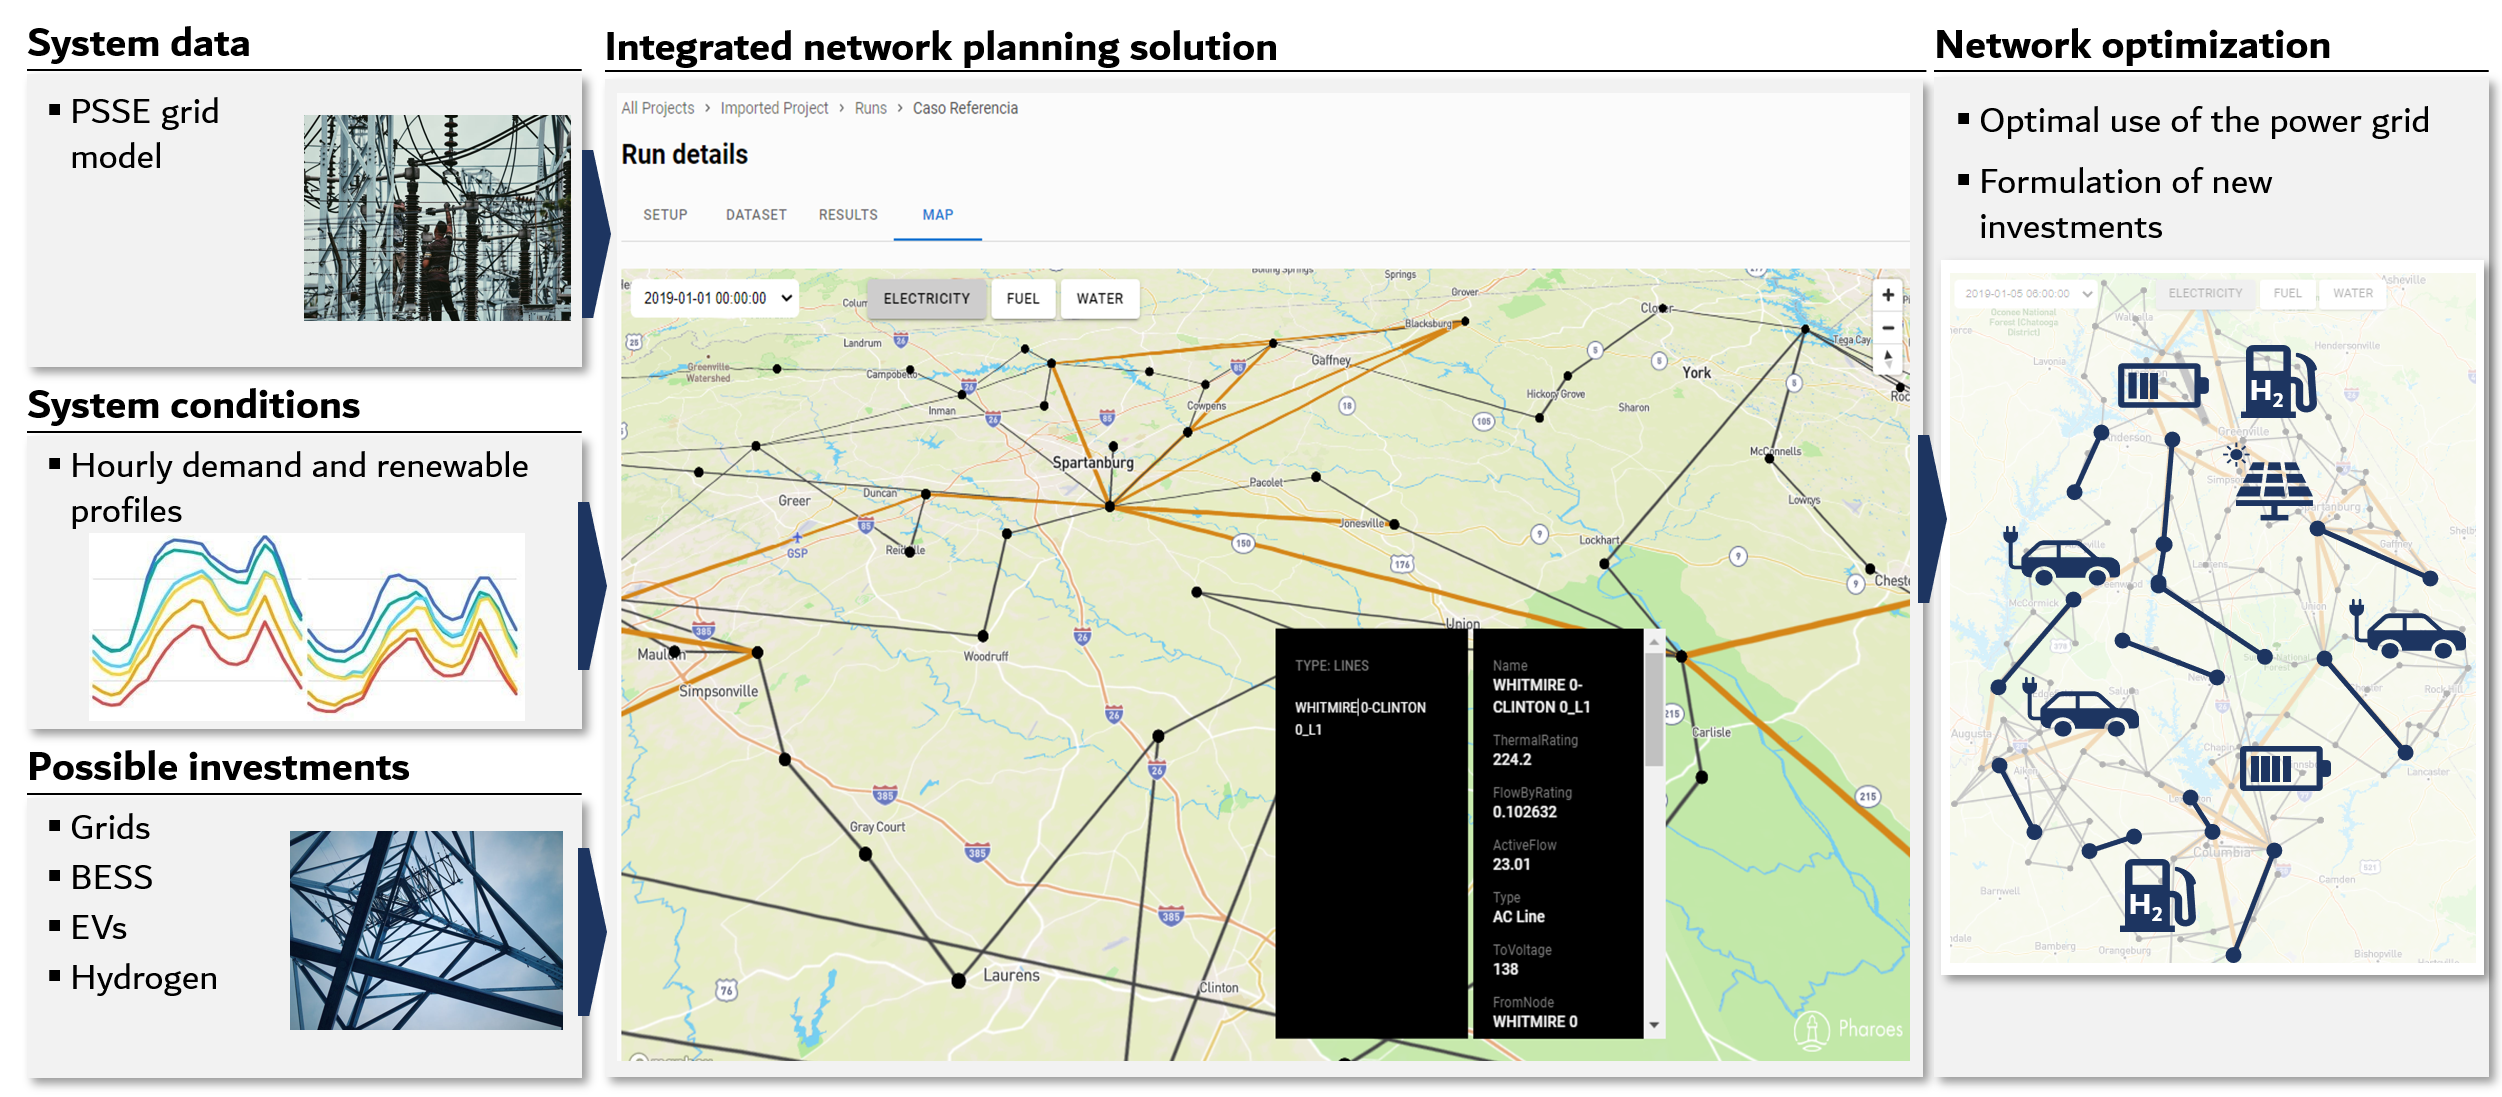This screenshot has width=2502, height=1097.
Task: Click the top H2 hydrogen station icon
Action: (2278, 381)
